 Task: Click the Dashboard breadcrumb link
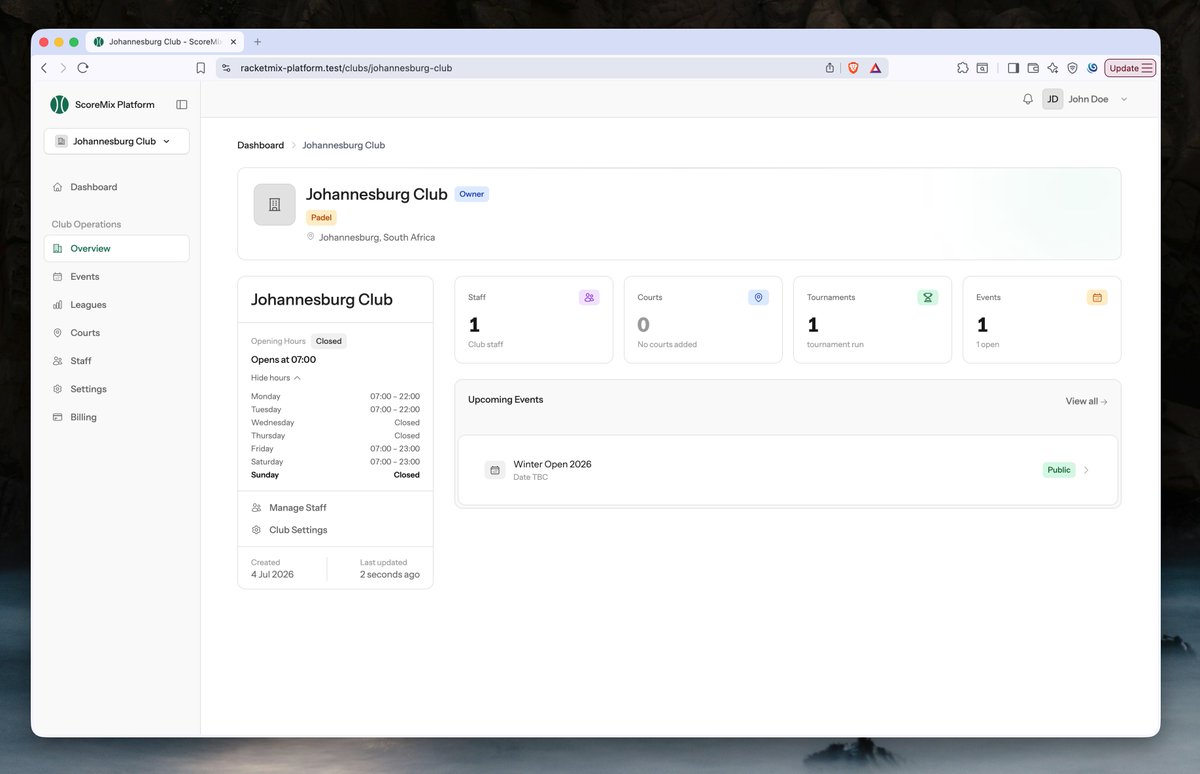pos(260,145)
